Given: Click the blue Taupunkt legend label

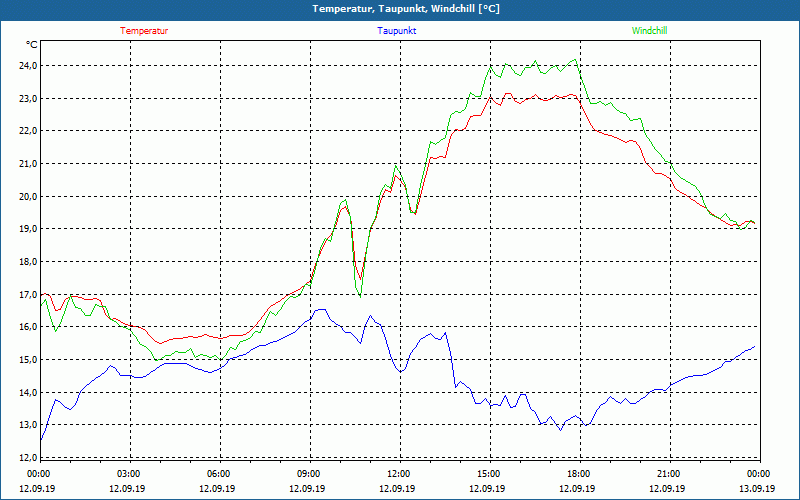Looking at the screenshot, I should coord(397,31).
